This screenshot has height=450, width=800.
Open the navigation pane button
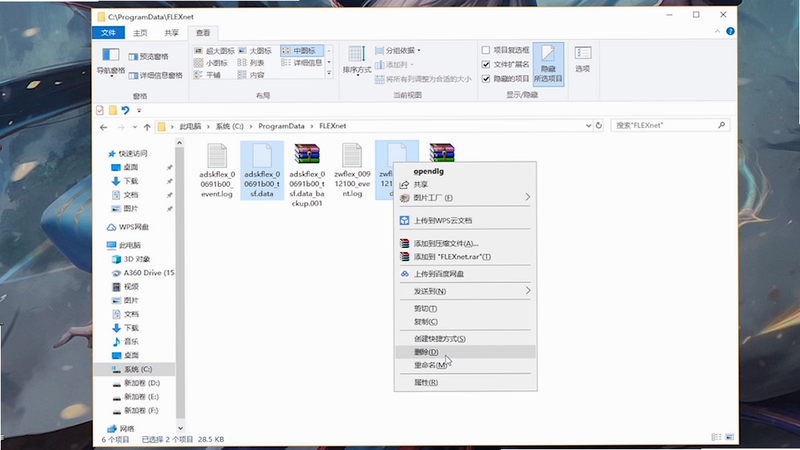(111, 61)
